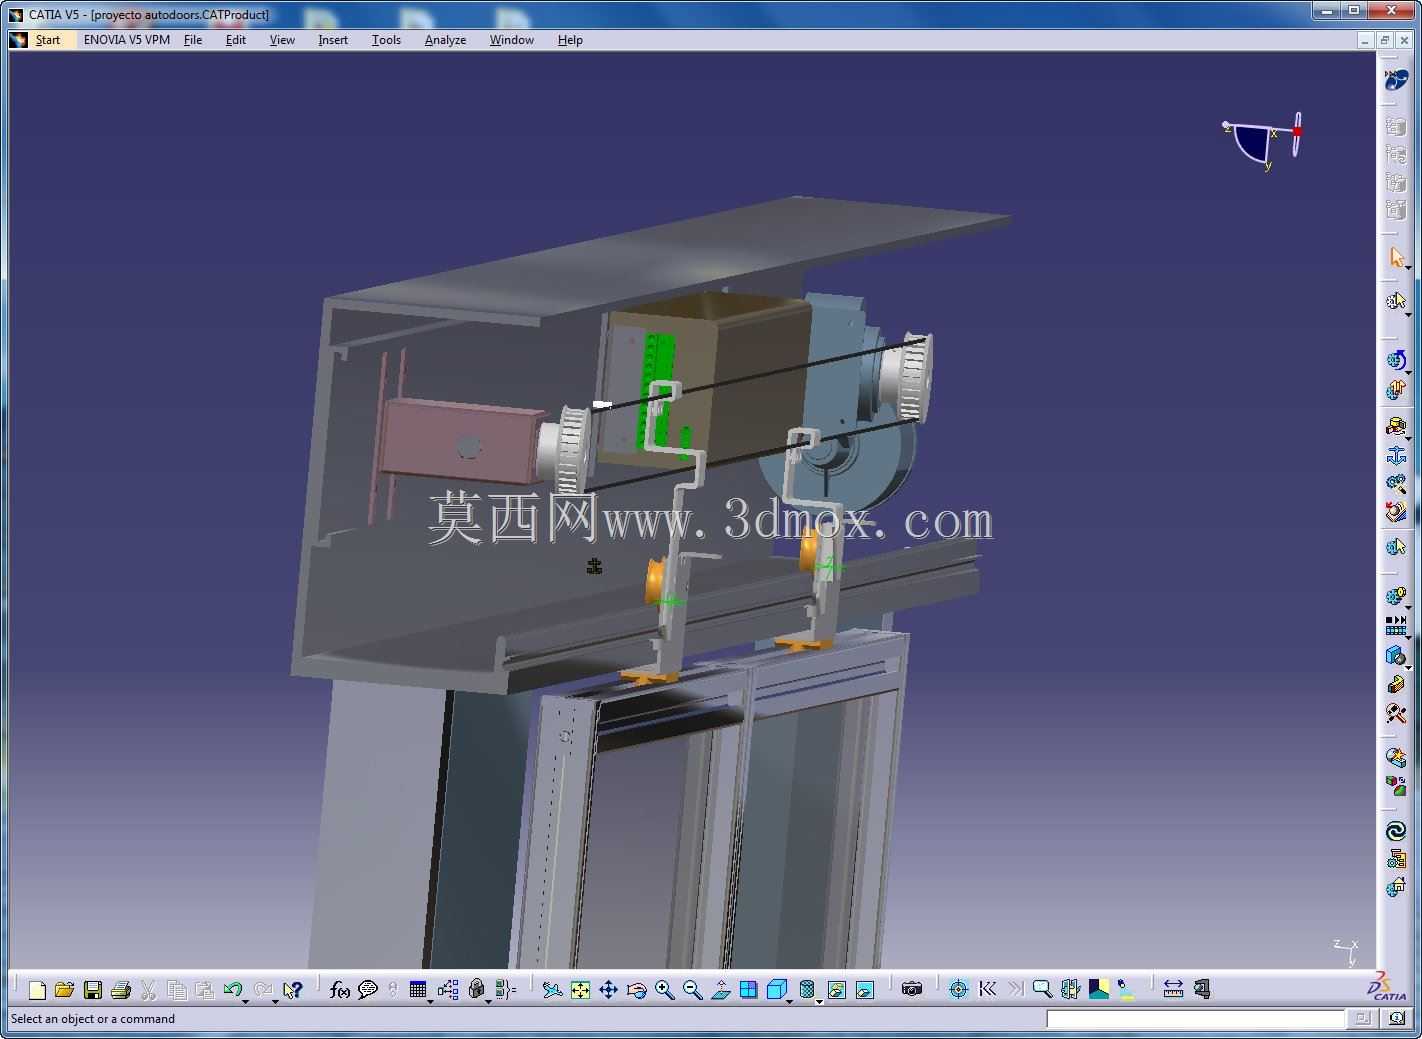Click the Hide/Show icon

click(x=837, y=990)
